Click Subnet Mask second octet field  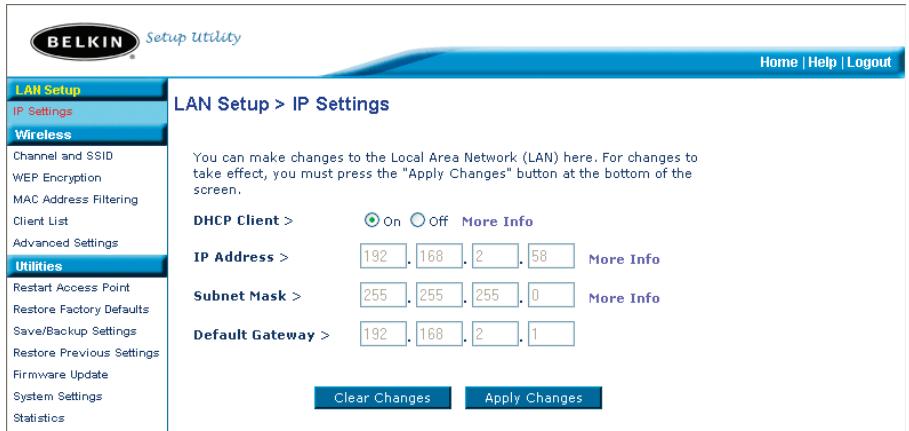pos(439,295)
